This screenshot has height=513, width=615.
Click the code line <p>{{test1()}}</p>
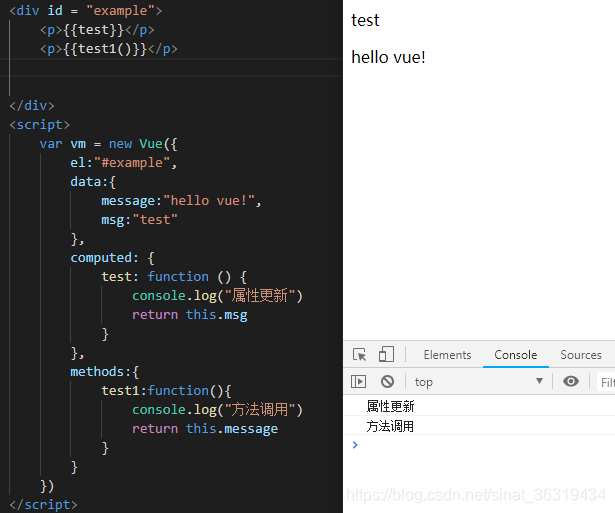point(109,49)
